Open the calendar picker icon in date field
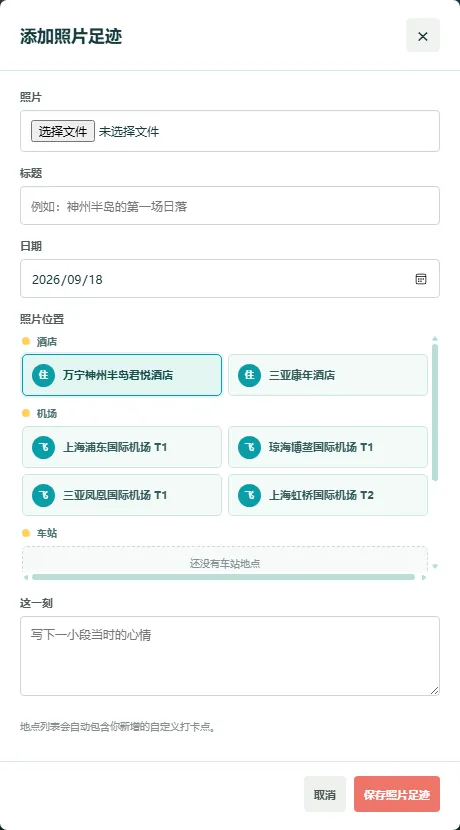This screenshot has width=460, height=830. (421, 279)
